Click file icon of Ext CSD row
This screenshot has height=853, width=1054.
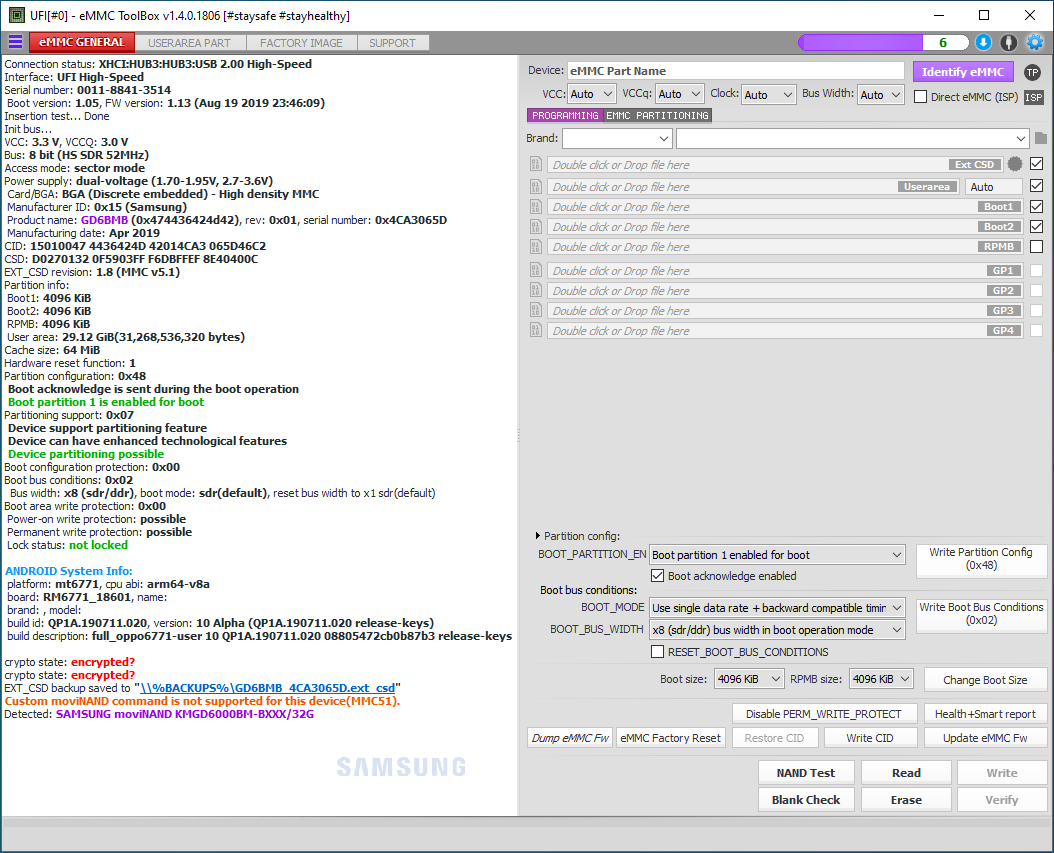click(x=536, y=164)
